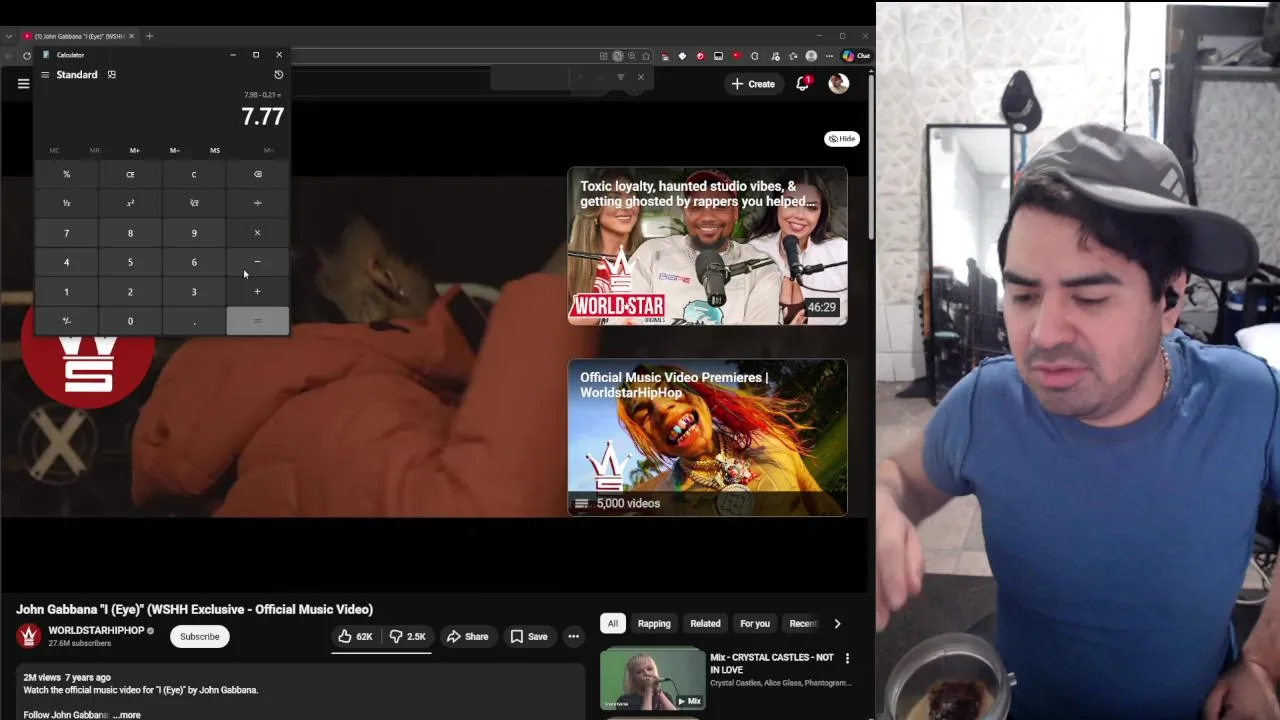Click the divide key in Calculator
1280x720 pixels.
click(257, 203)
